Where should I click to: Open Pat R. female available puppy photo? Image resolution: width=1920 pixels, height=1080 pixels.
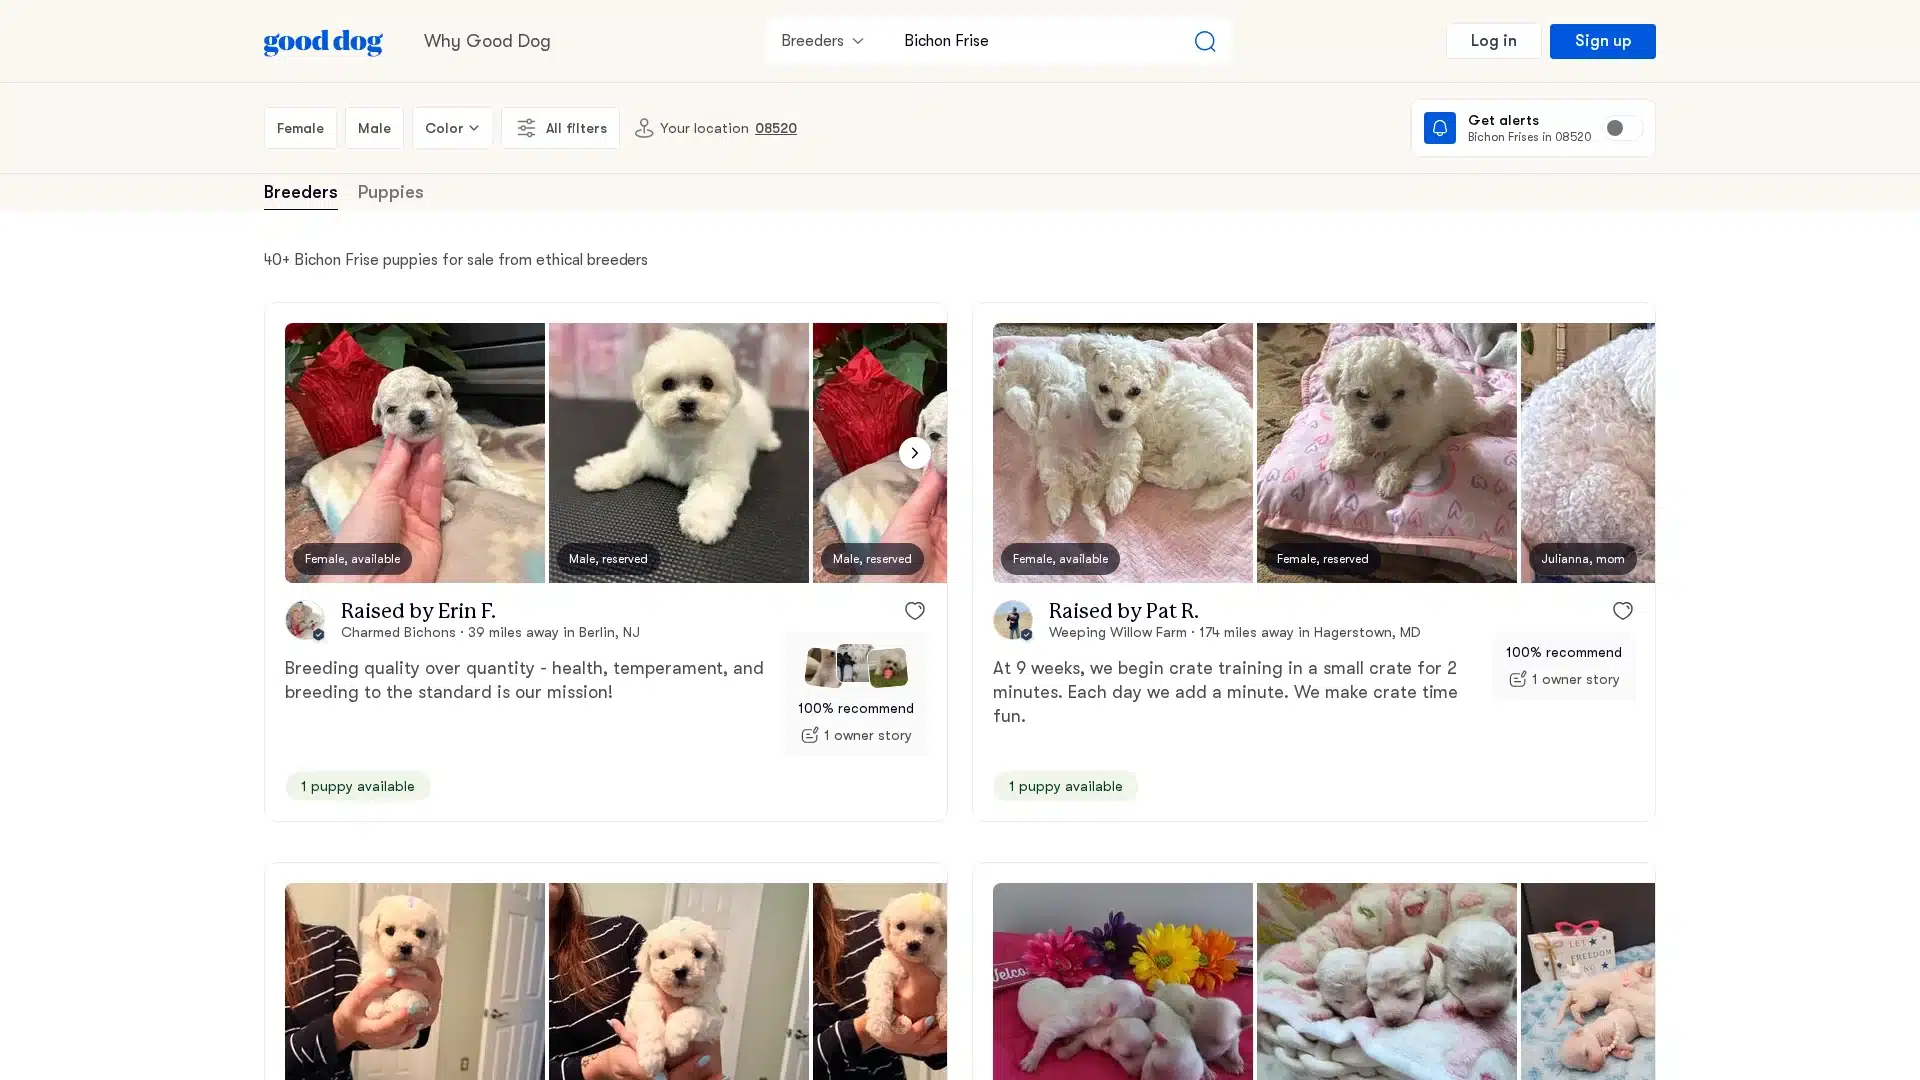coord(1123,453)
